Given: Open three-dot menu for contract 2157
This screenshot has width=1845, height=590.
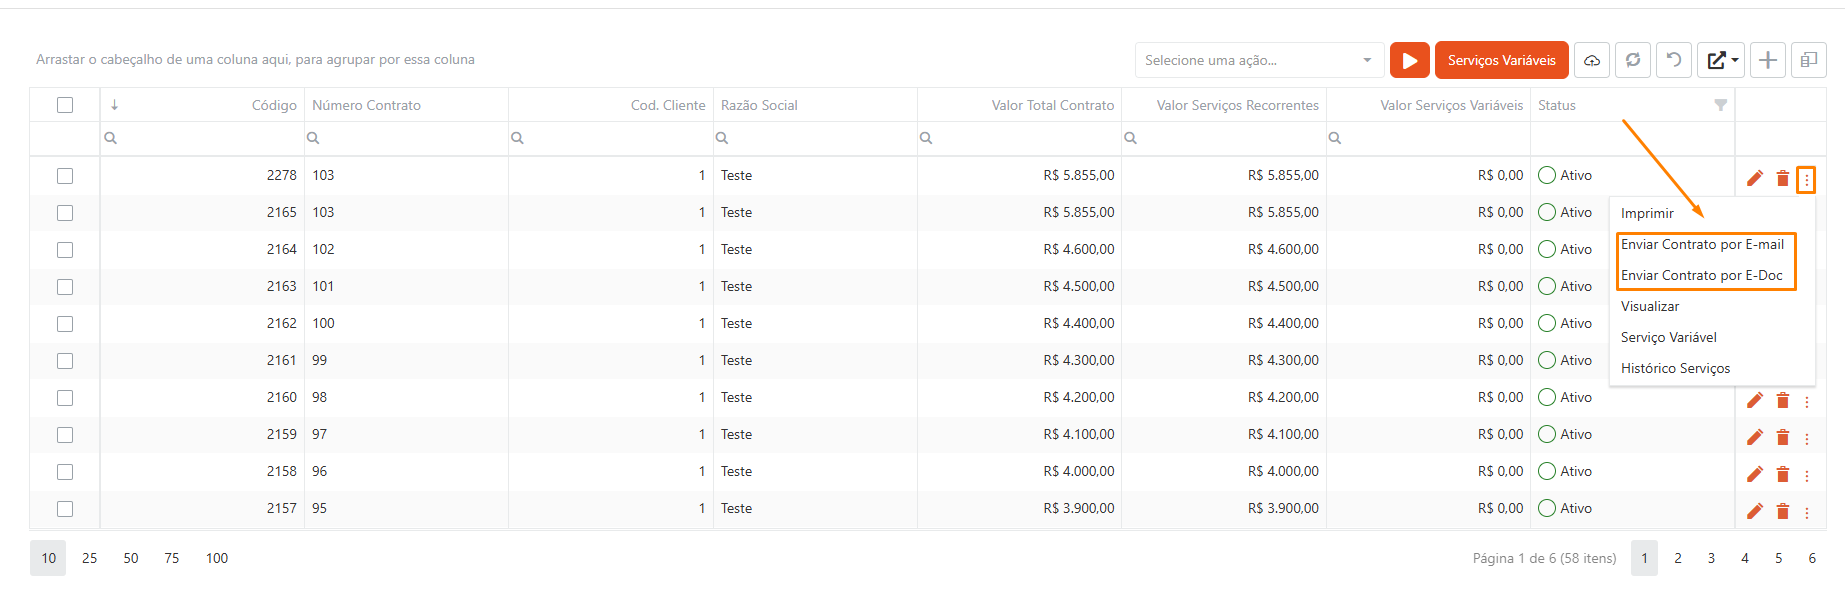Looking at the screenshot, I should (x=1807, y=512).
